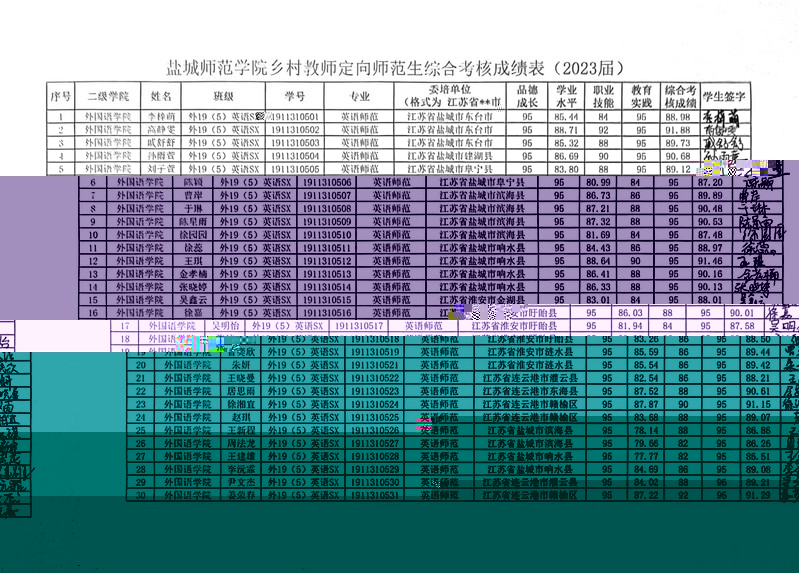Click the name 徐园园 in row 10
Screen dimensions: 799x573
[x=193, y=235]
